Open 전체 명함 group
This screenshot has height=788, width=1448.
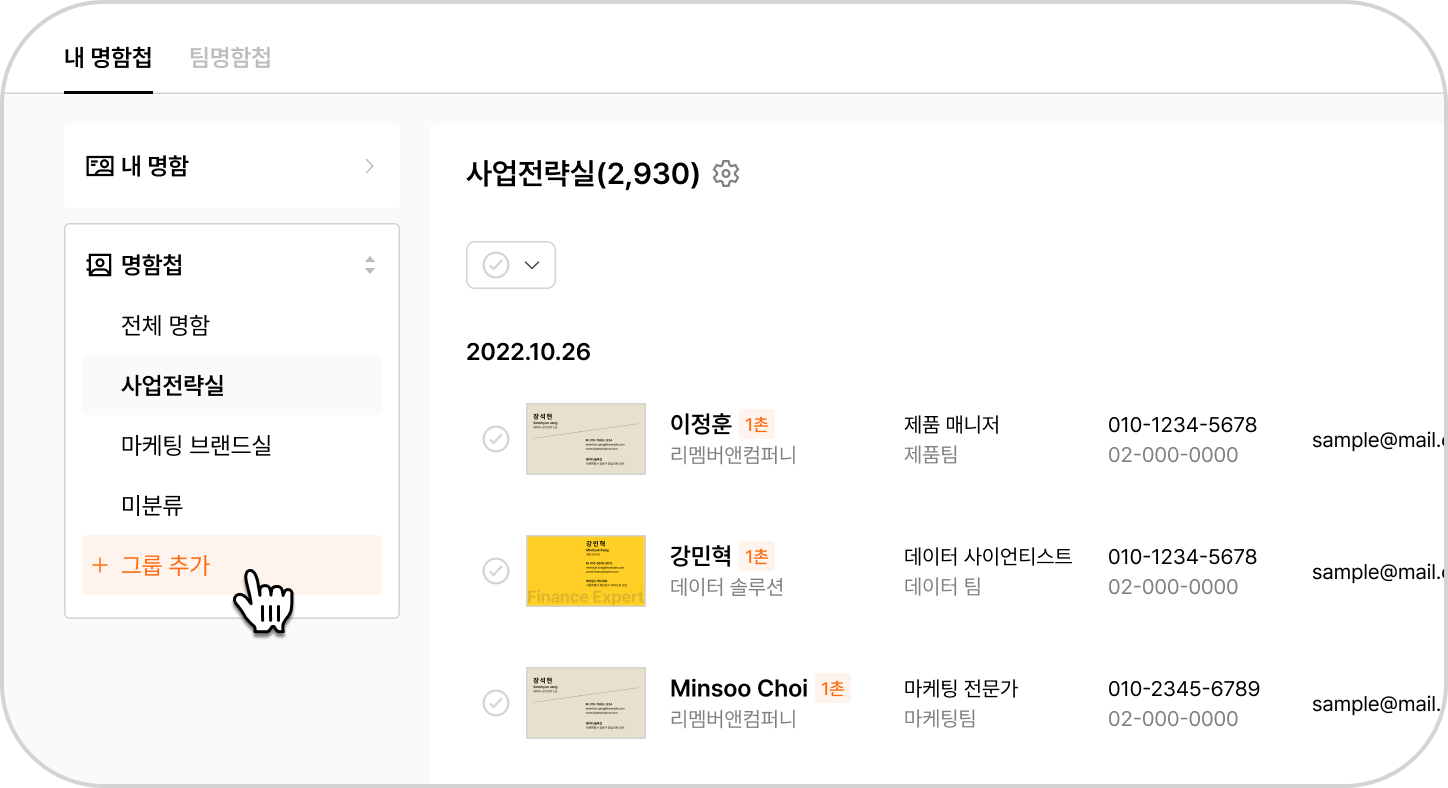pyautogui.click(x=232, y=325)
